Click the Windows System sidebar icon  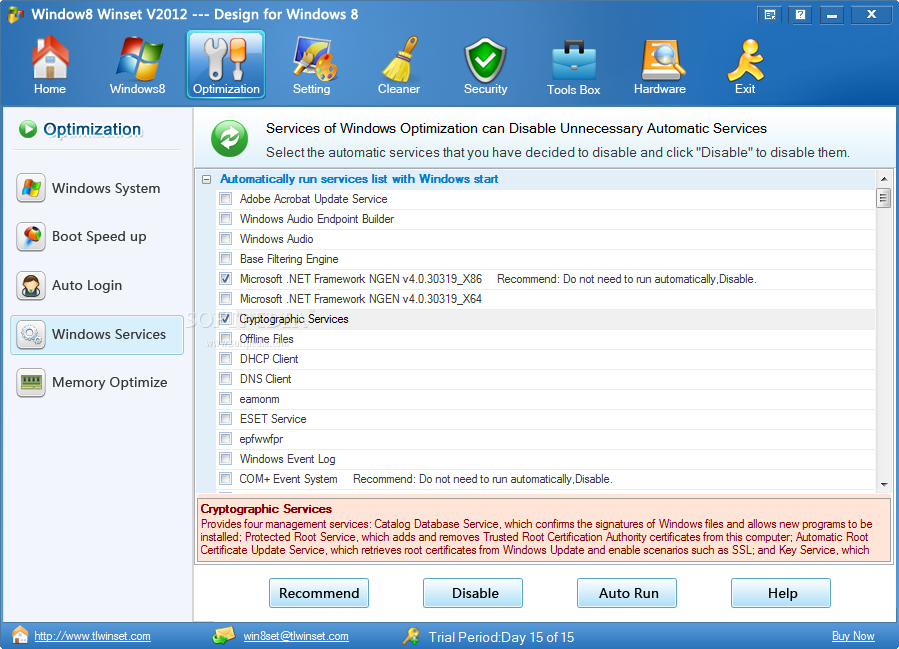coord(31,188)
